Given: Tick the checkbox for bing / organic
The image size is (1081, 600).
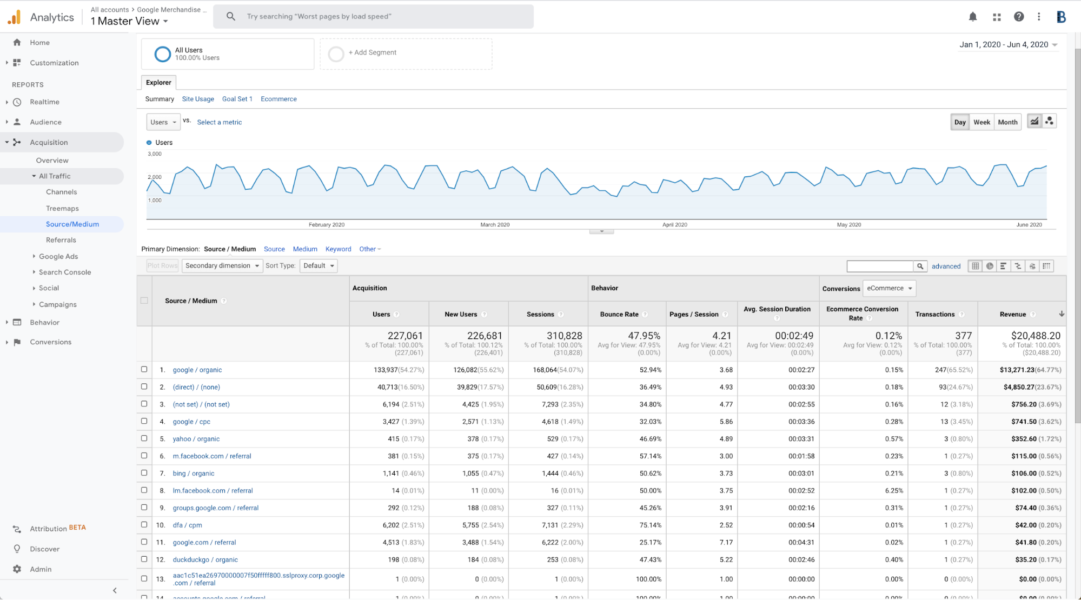Looking at the screenshot, I should (x=144, y=473).
